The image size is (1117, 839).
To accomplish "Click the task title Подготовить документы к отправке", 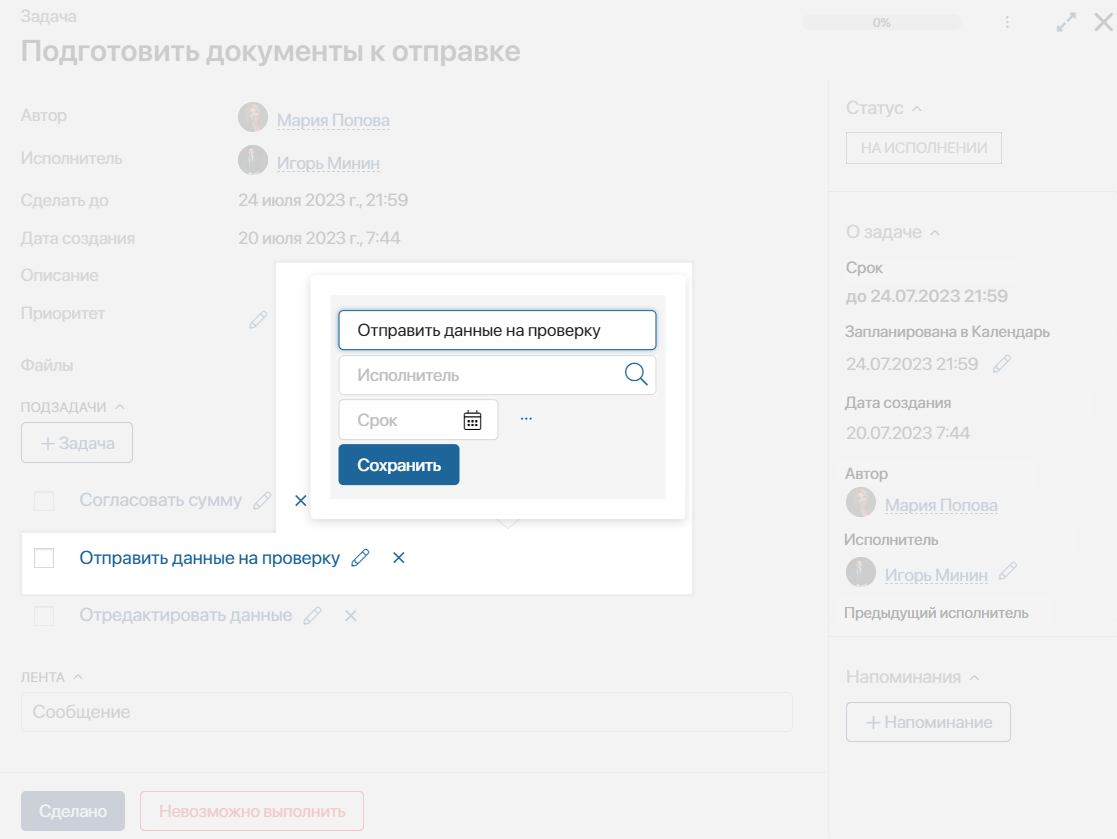I will pos(271,51).
